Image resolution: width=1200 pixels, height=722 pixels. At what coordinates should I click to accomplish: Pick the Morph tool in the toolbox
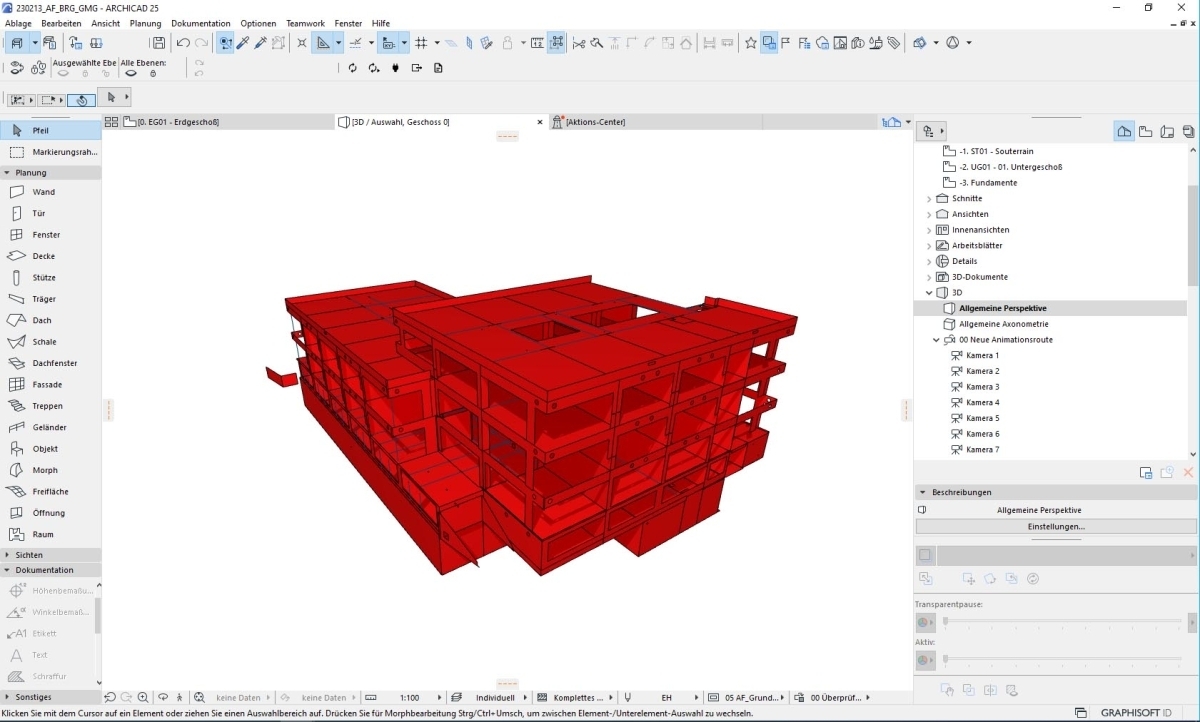tap(44, 470)
